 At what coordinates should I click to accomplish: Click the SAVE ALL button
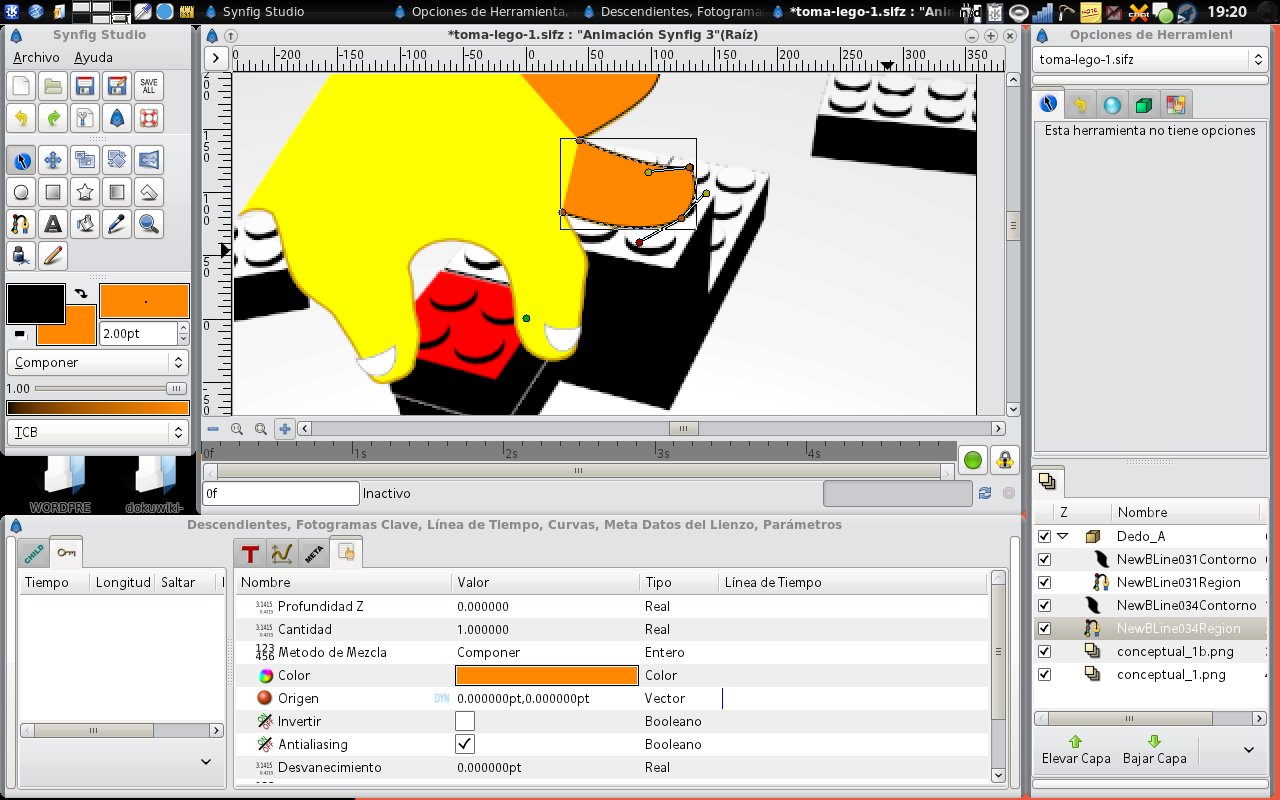coord(149,86)
